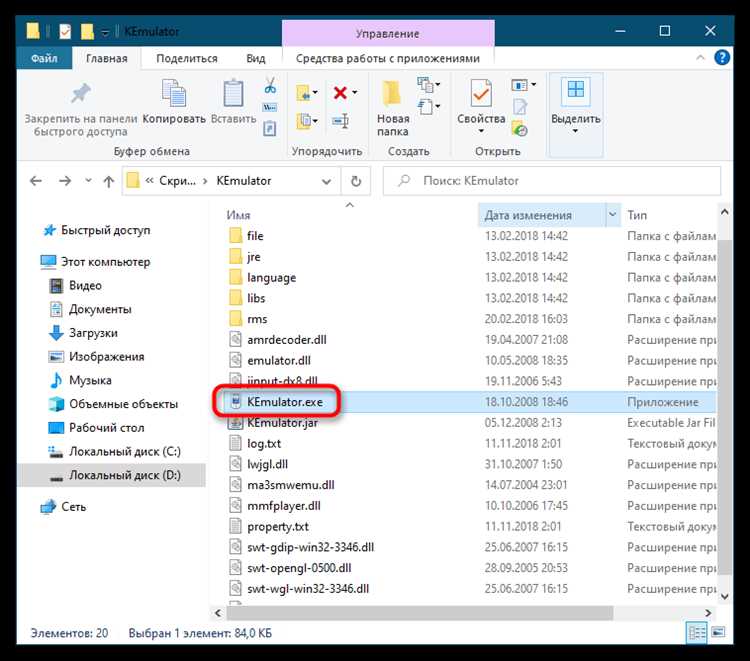Click the Refresh address bar button

356,181
